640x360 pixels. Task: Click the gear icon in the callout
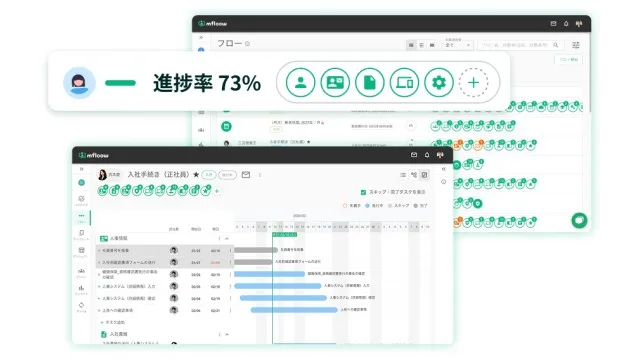pos(439,82)
